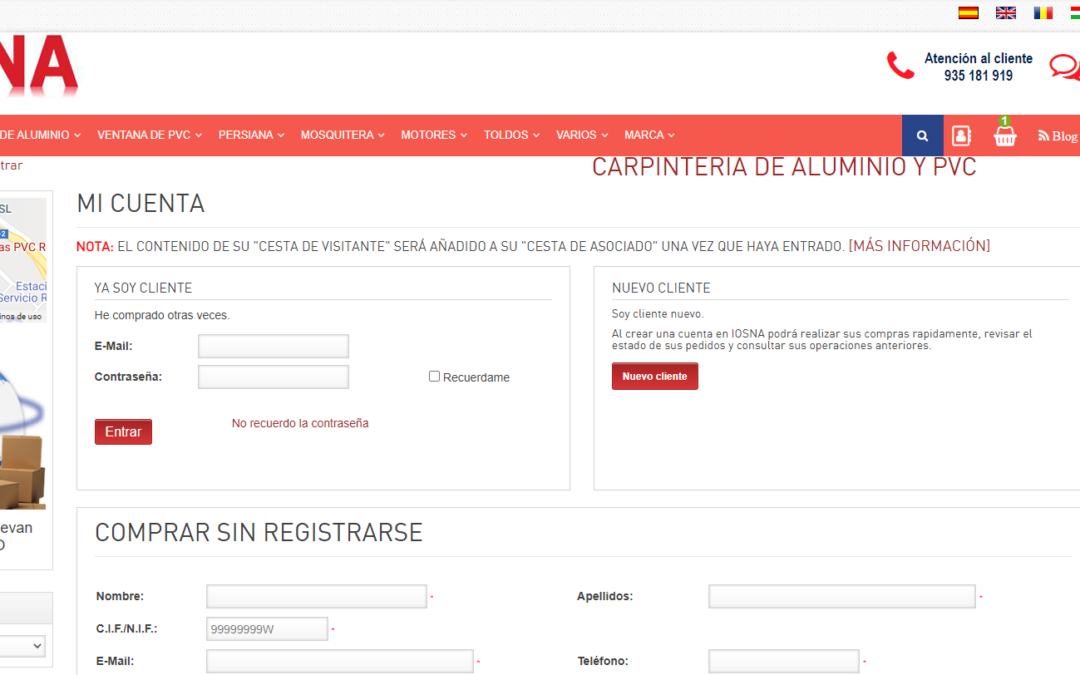Switch language with the UK flag

1006,12
